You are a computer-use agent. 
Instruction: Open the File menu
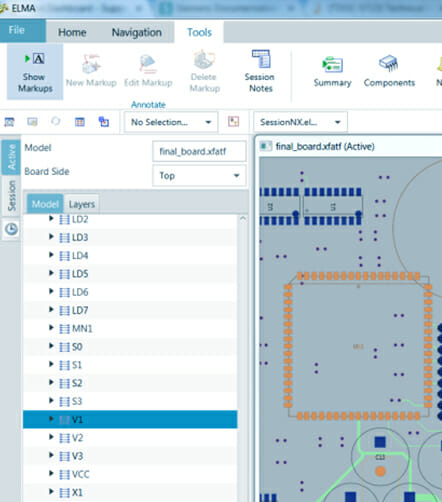click(23, 30)
